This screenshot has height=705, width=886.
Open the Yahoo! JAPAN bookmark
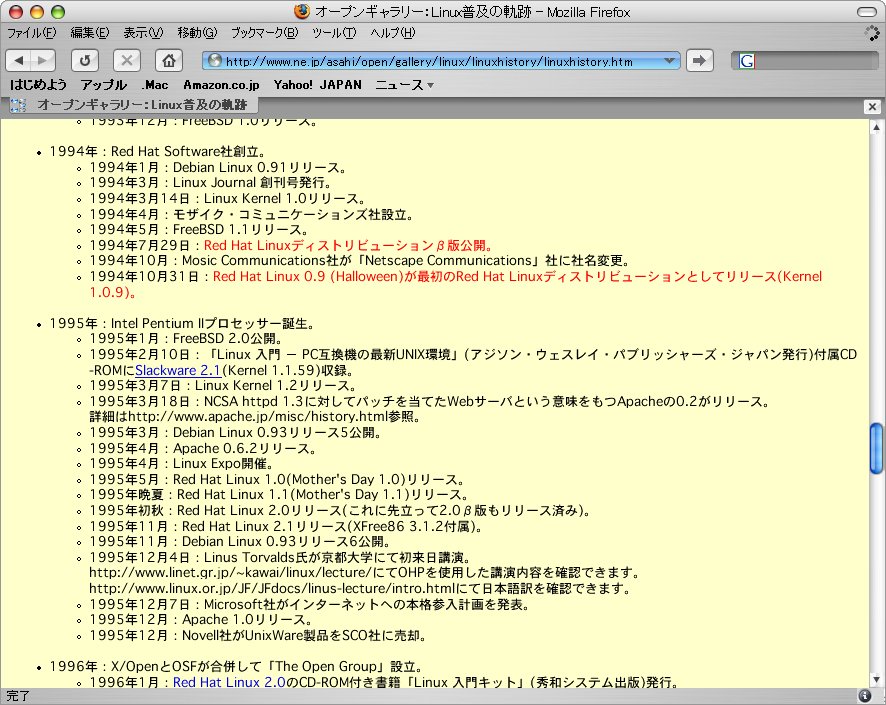click(x=318, y=85)
